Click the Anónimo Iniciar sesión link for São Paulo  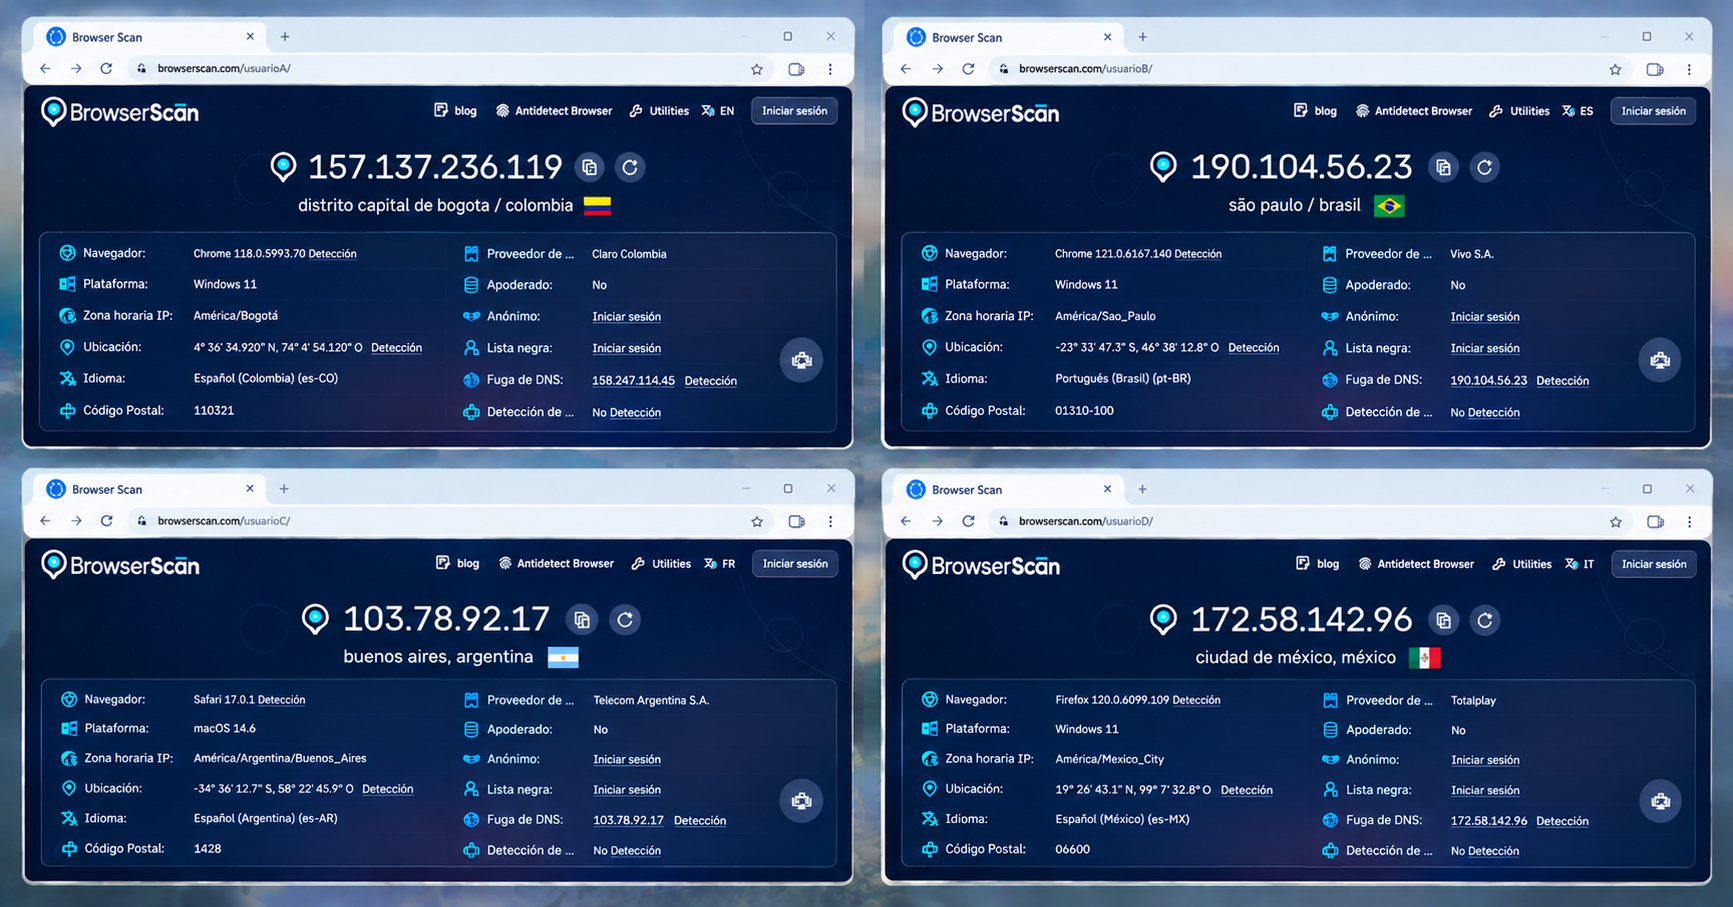point(1485,317)
